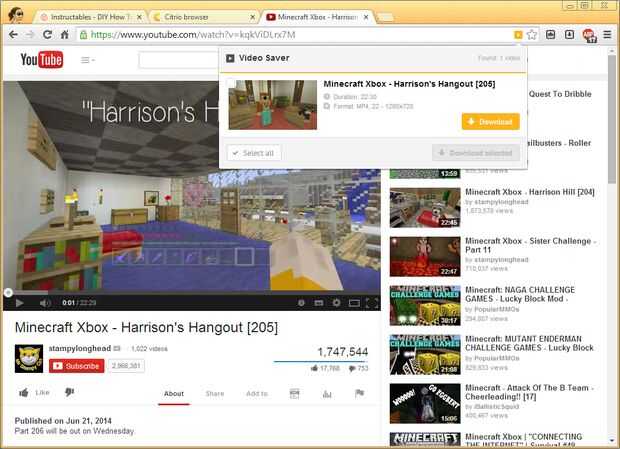Mute the video with the speaker icon
620x449 pixels.
tap(45, 303)
